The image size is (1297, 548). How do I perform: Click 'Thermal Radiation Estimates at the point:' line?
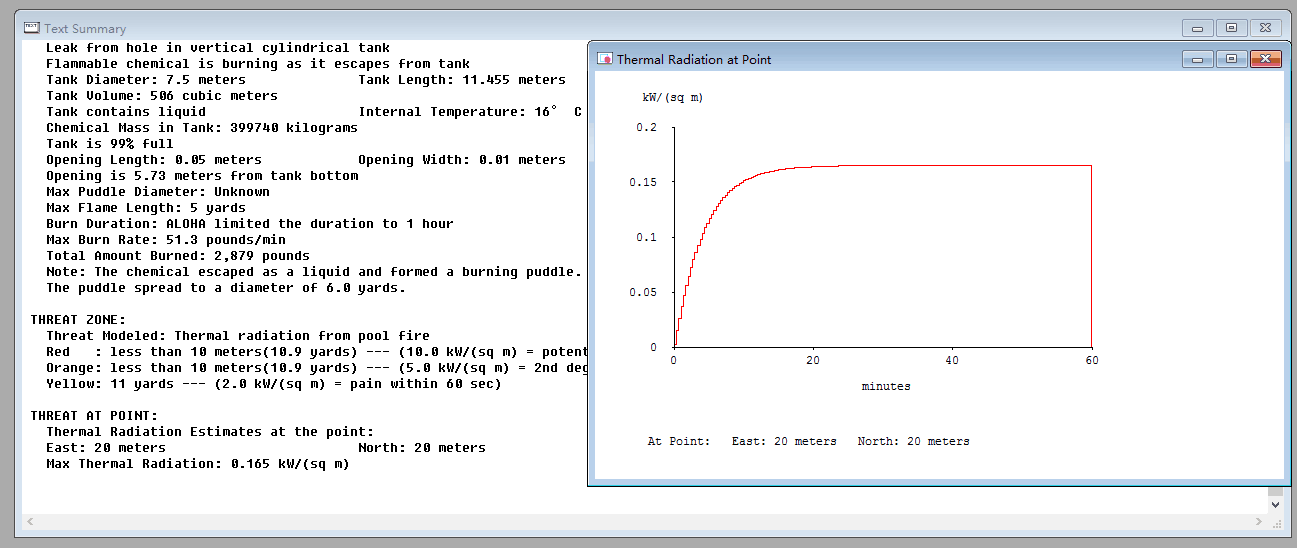point(210,432)
